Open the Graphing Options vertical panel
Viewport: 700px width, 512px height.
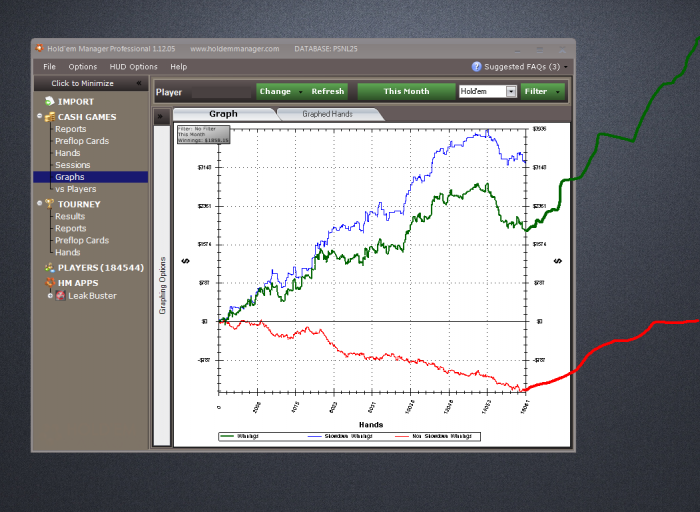tap(162, 286)
